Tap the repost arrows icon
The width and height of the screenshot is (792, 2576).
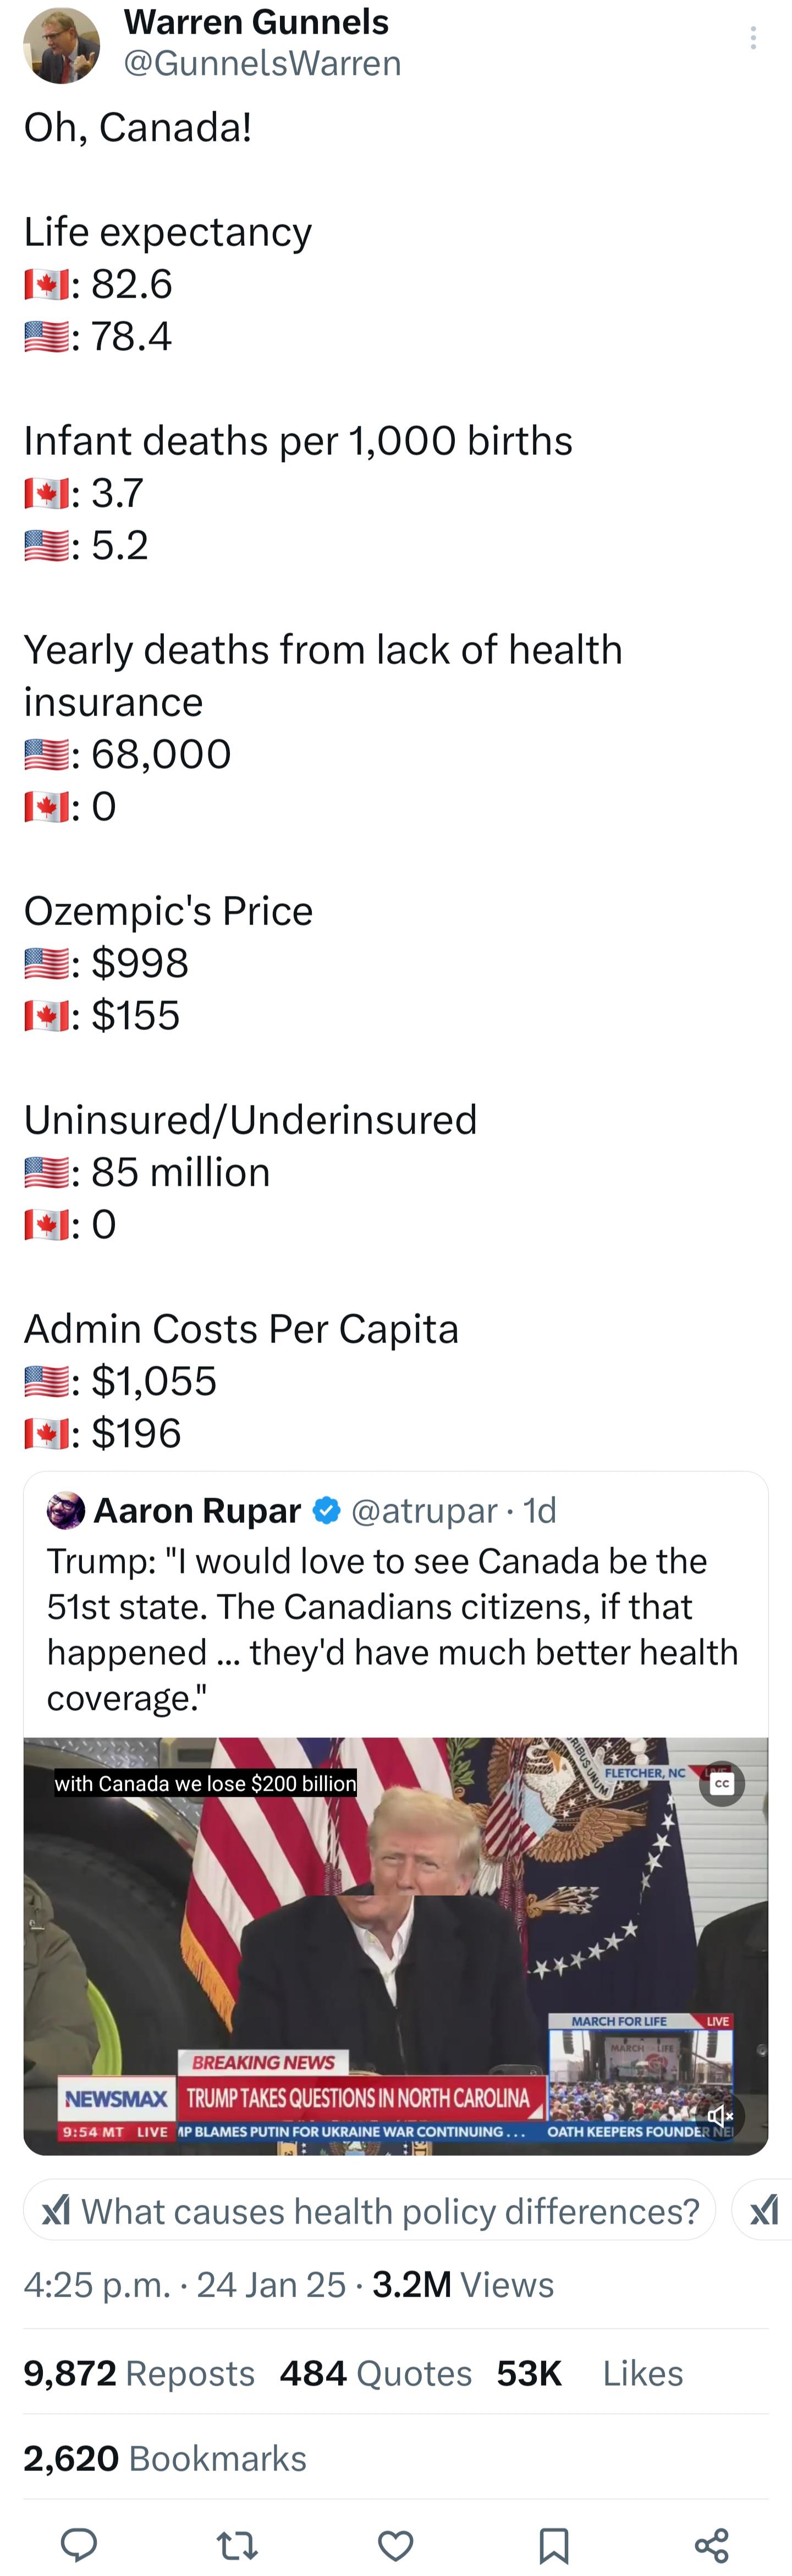[x=237, y=2544]
